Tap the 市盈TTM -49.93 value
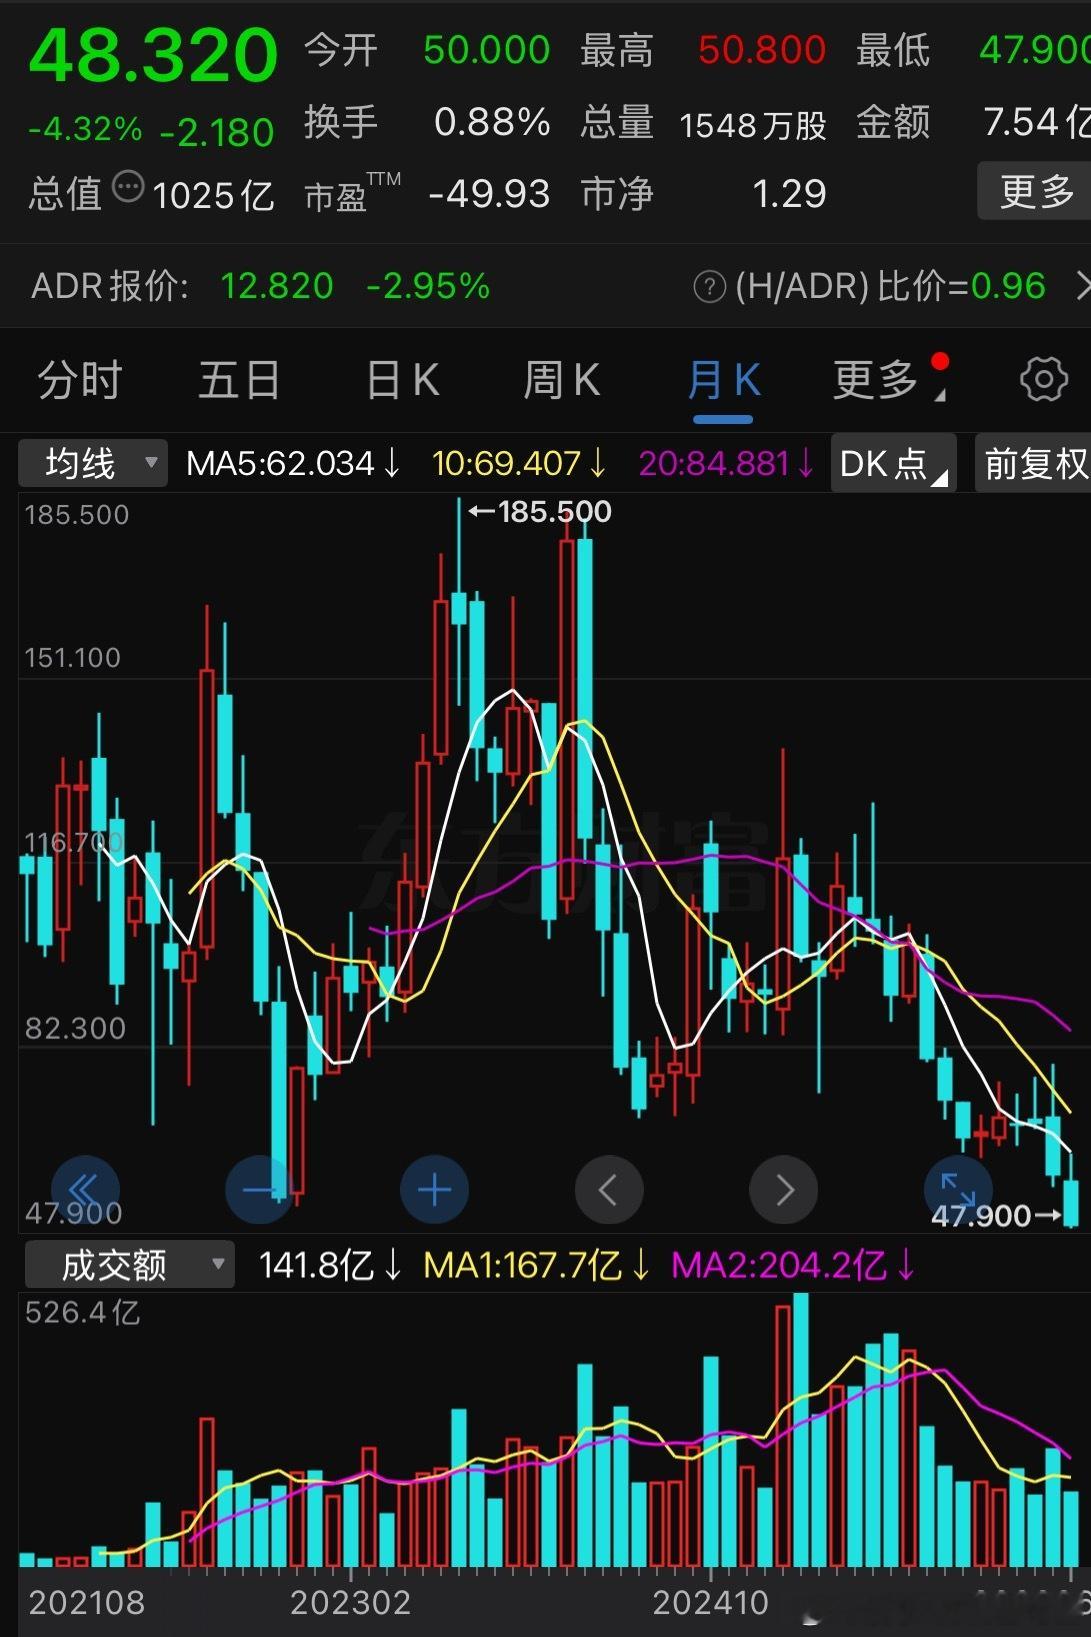 (x=427, y=193)
